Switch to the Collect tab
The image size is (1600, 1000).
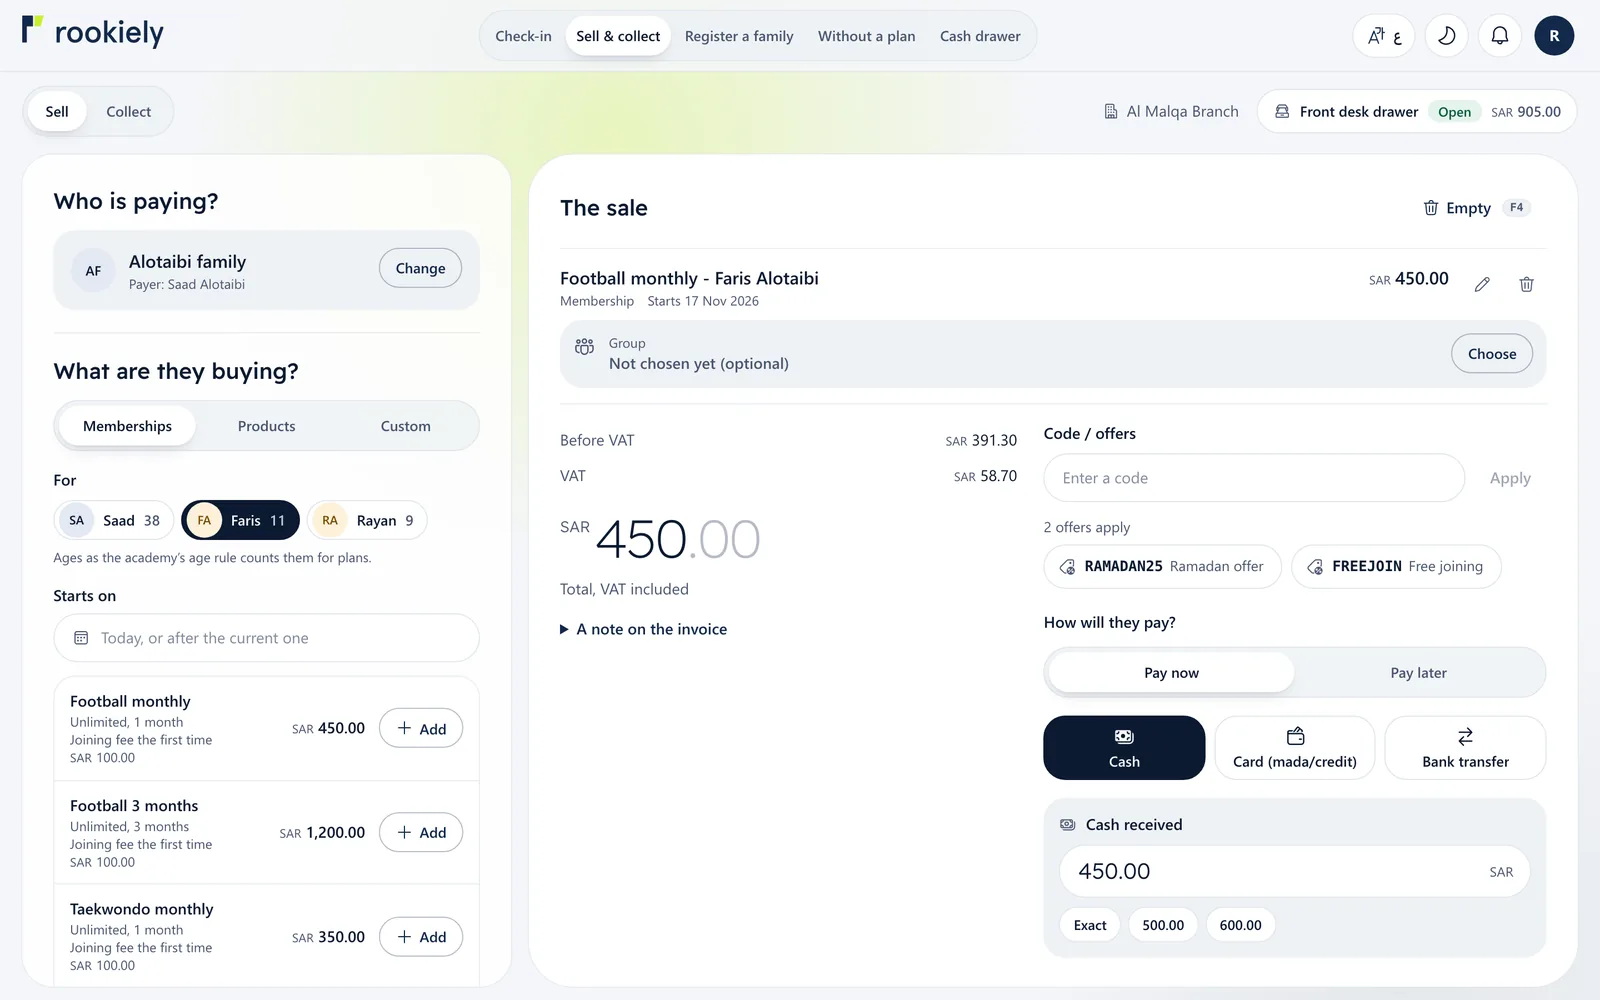coord(129,112)
